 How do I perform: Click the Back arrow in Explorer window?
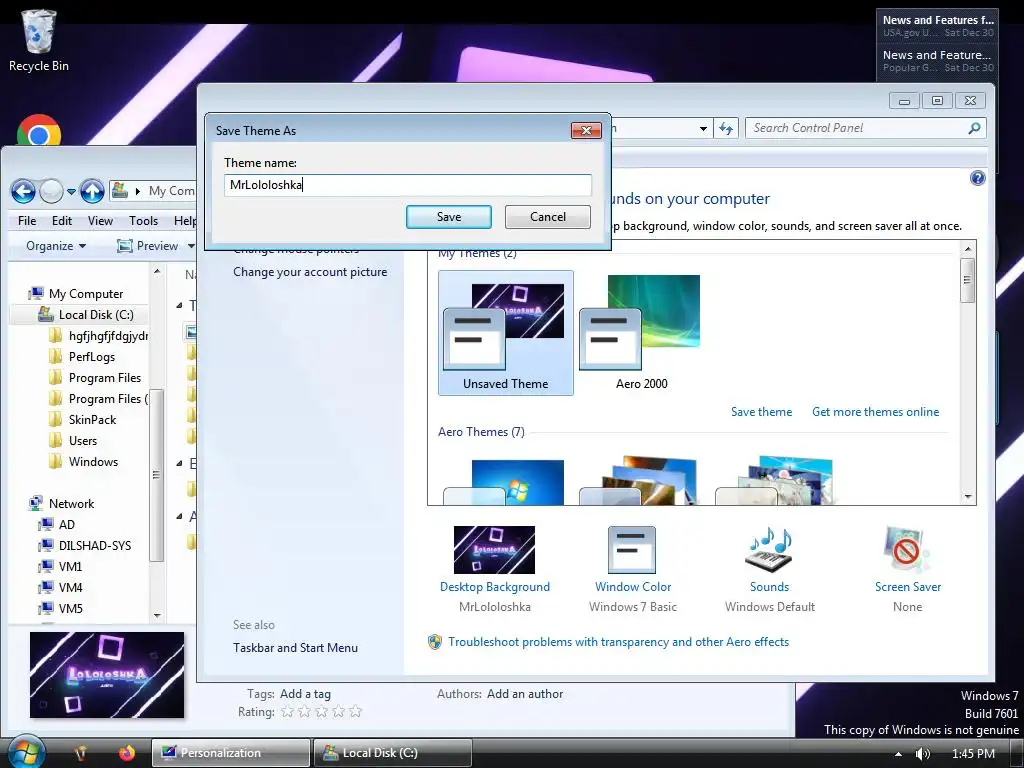coord(24,191)
